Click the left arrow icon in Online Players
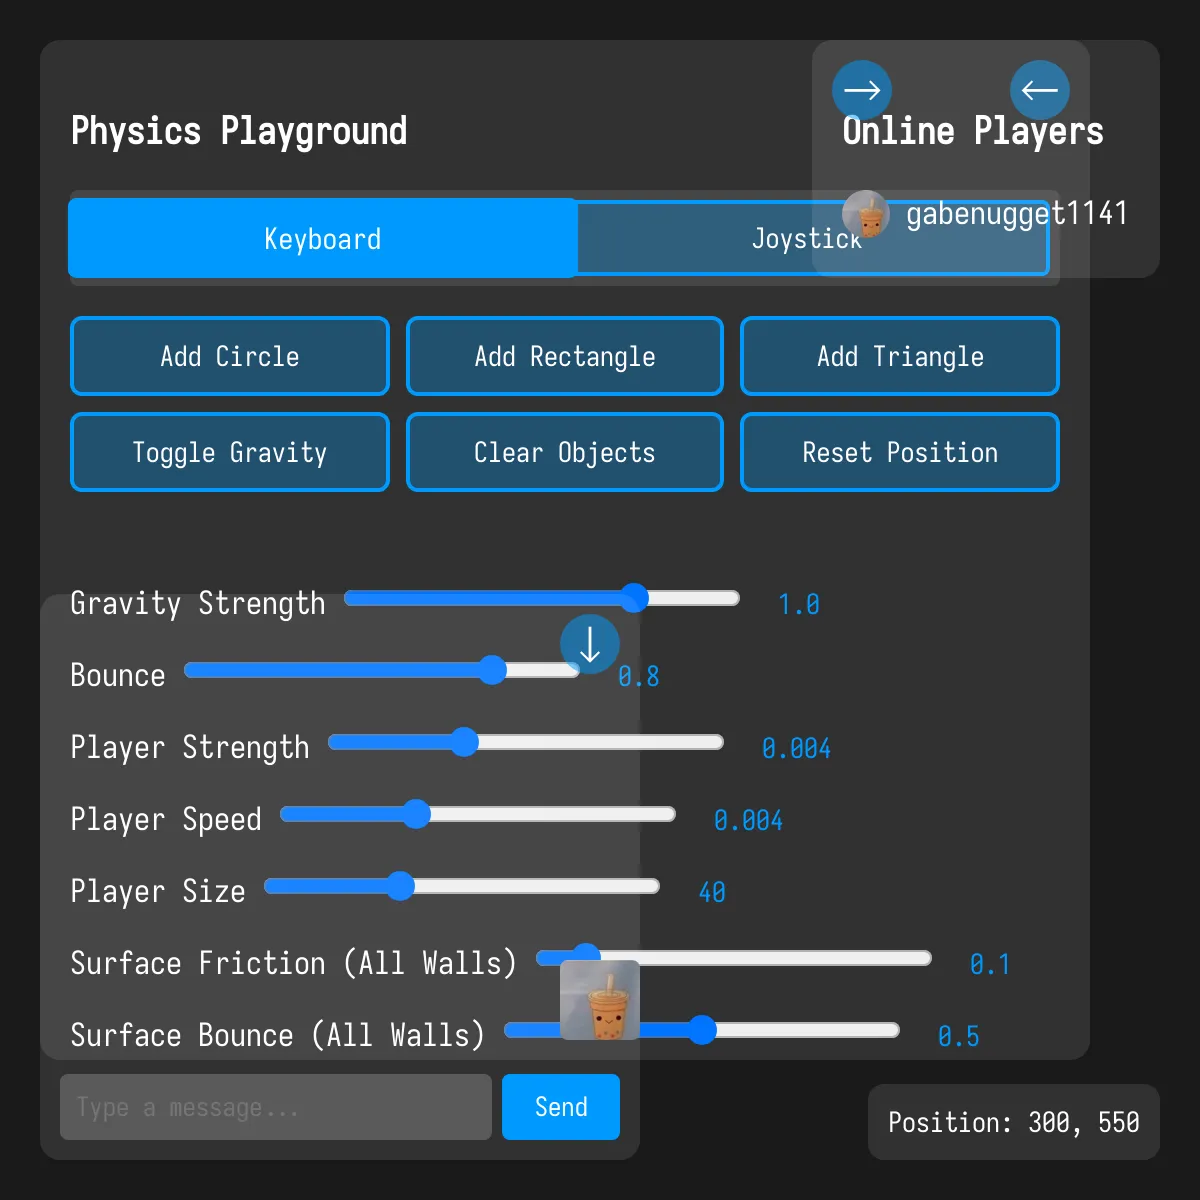 point(1040,90)
